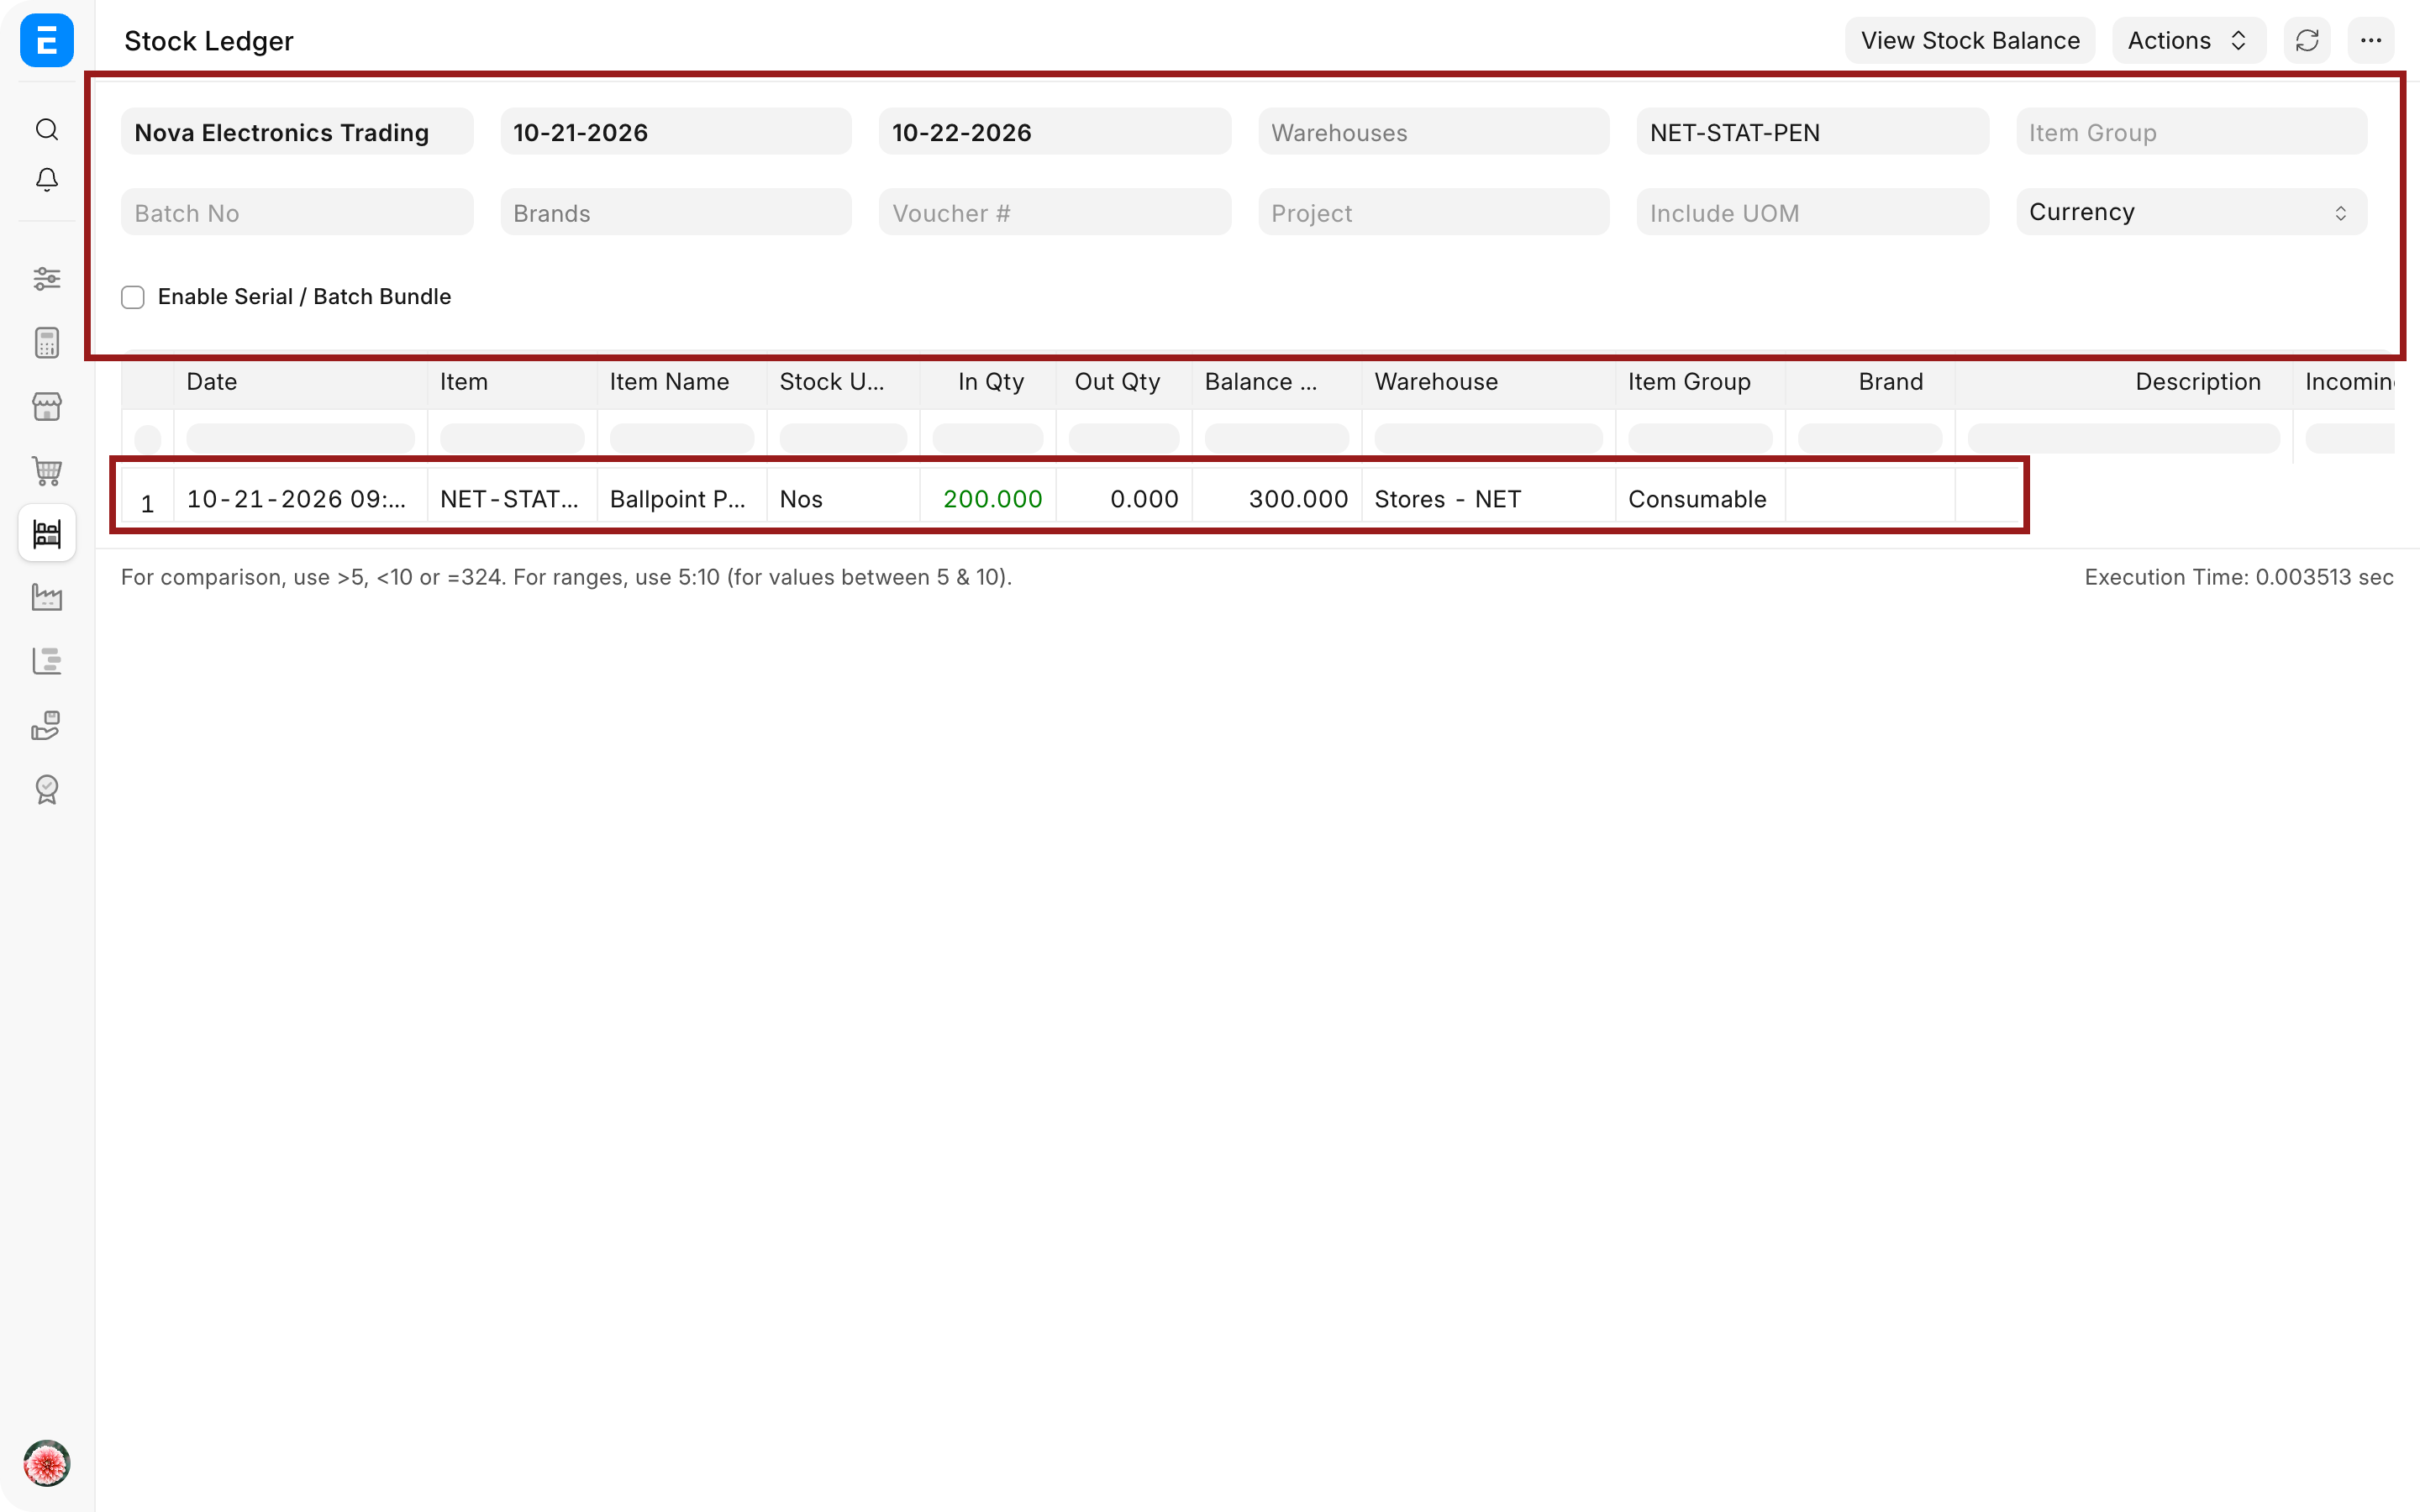Screen dimensions: 2420x1512
Task: Click the Stores - NET warehouse cell
Action: pos(1488,499)
